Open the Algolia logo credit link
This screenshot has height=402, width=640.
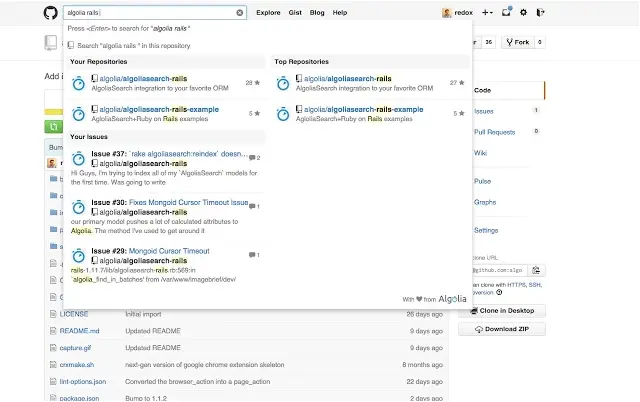click(452, 299)
